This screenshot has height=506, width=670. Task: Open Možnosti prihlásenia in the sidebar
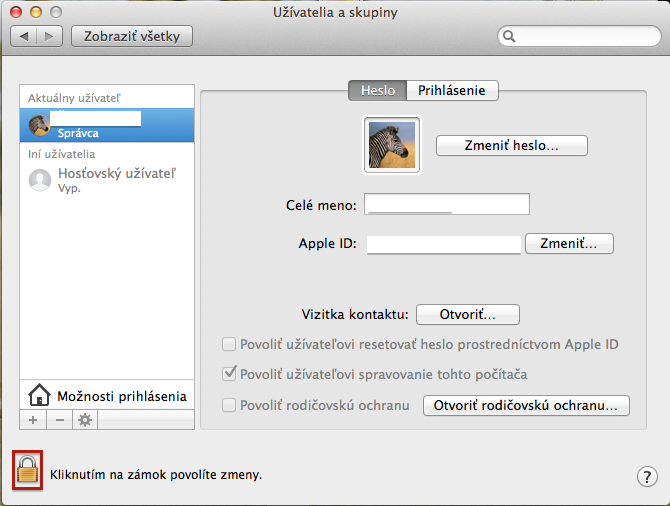coord(107,395)
